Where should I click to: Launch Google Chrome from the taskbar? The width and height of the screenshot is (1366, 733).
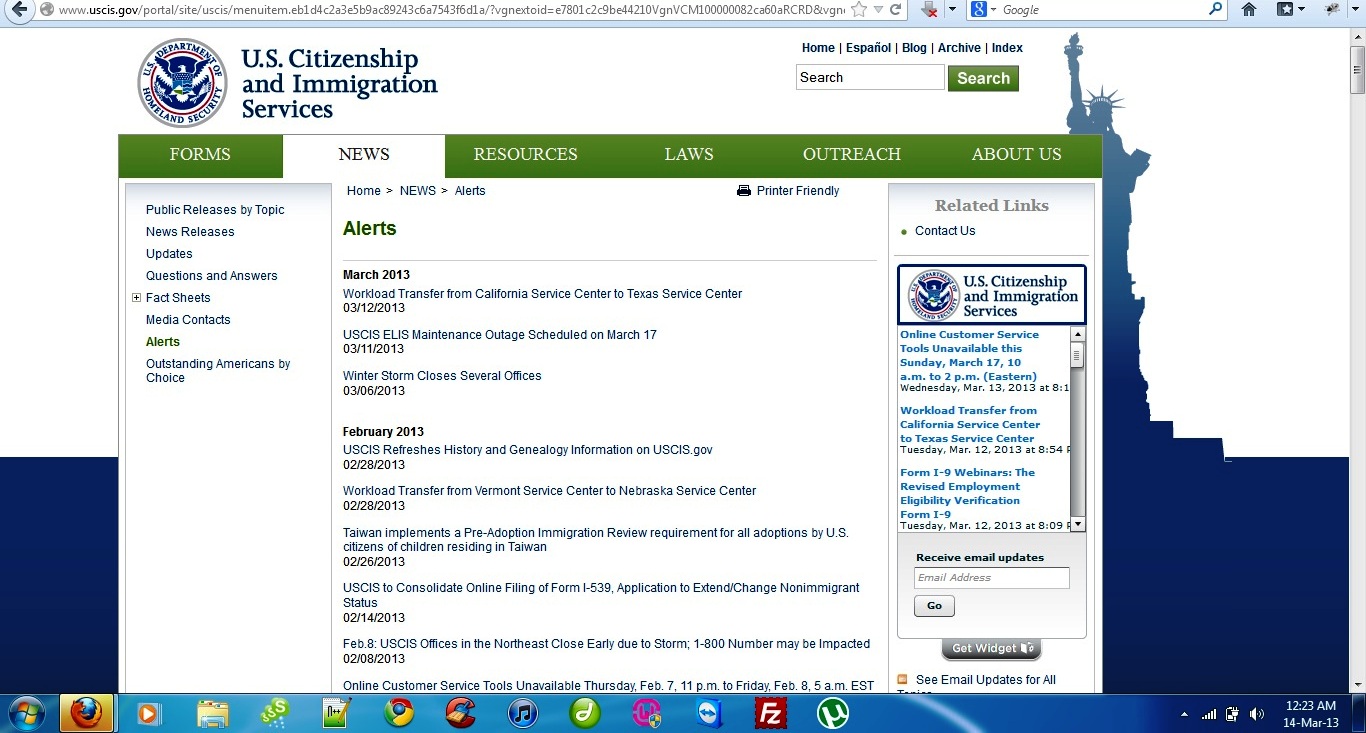399,713
